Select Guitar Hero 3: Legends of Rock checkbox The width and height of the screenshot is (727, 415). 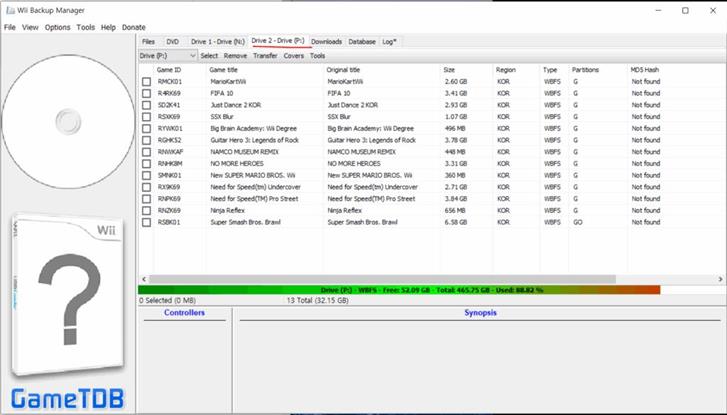[x=147, y=140]
